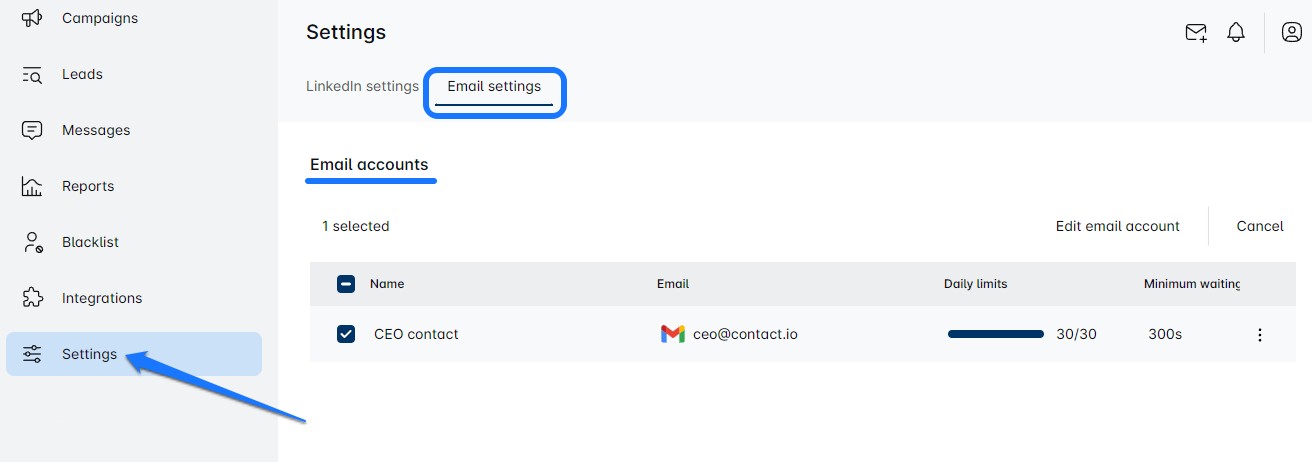Image resolution: width=1312 pixels, height=462 pixels.
Task: Open the mail invite icon in header
Action: point(1196,33)
